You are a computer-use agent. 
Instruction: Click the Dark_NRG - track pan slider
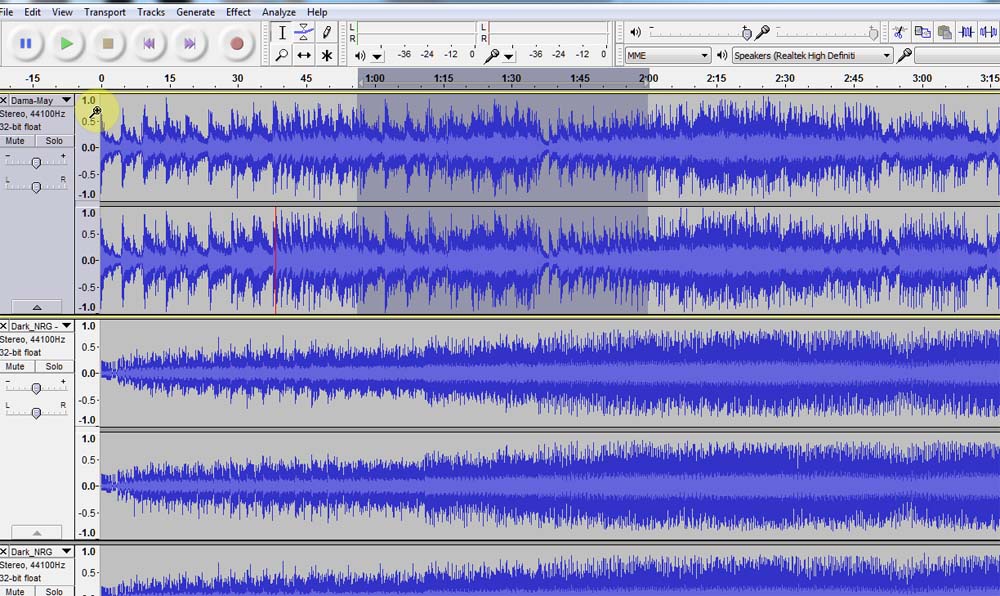pos(36,412)
